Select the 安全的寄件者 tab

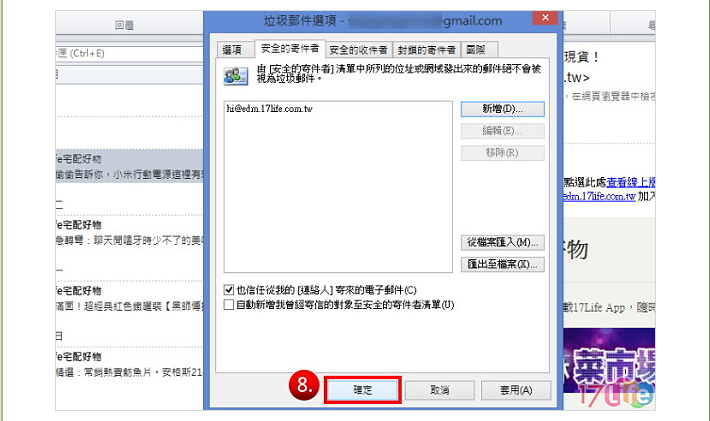tap(290, 48)
